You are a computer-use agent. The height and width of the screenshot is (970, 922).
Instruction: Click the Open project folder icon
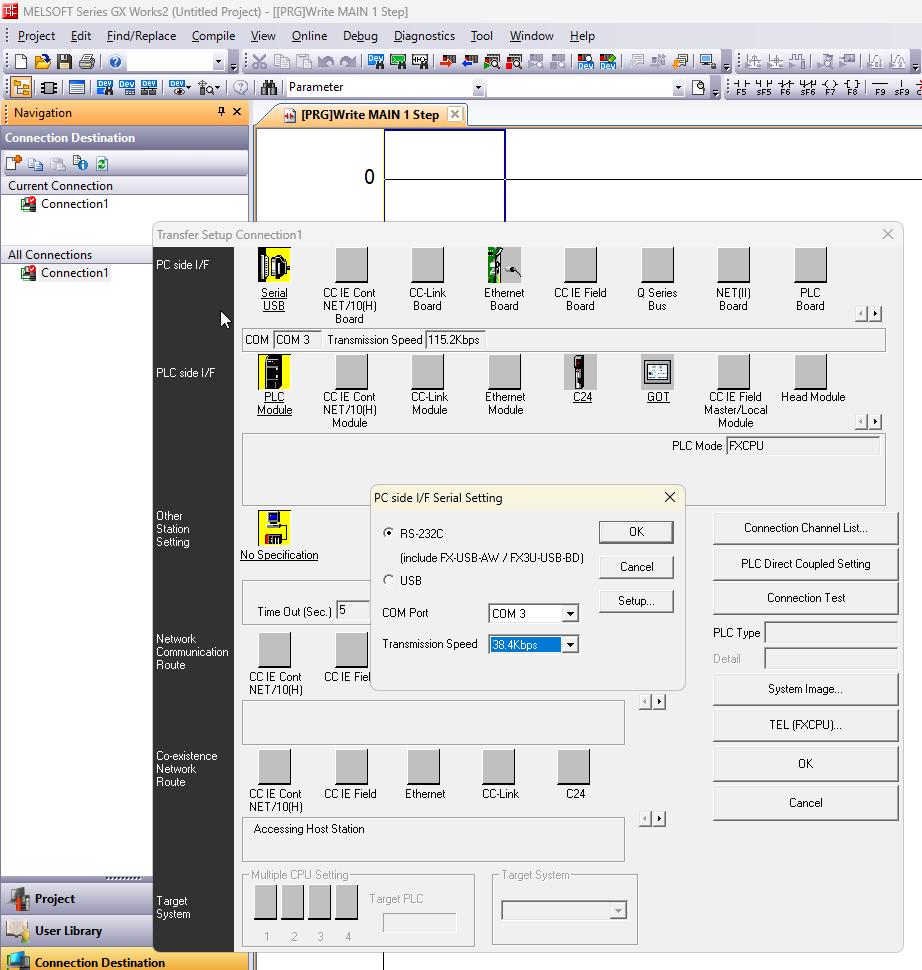click(42, 62)
